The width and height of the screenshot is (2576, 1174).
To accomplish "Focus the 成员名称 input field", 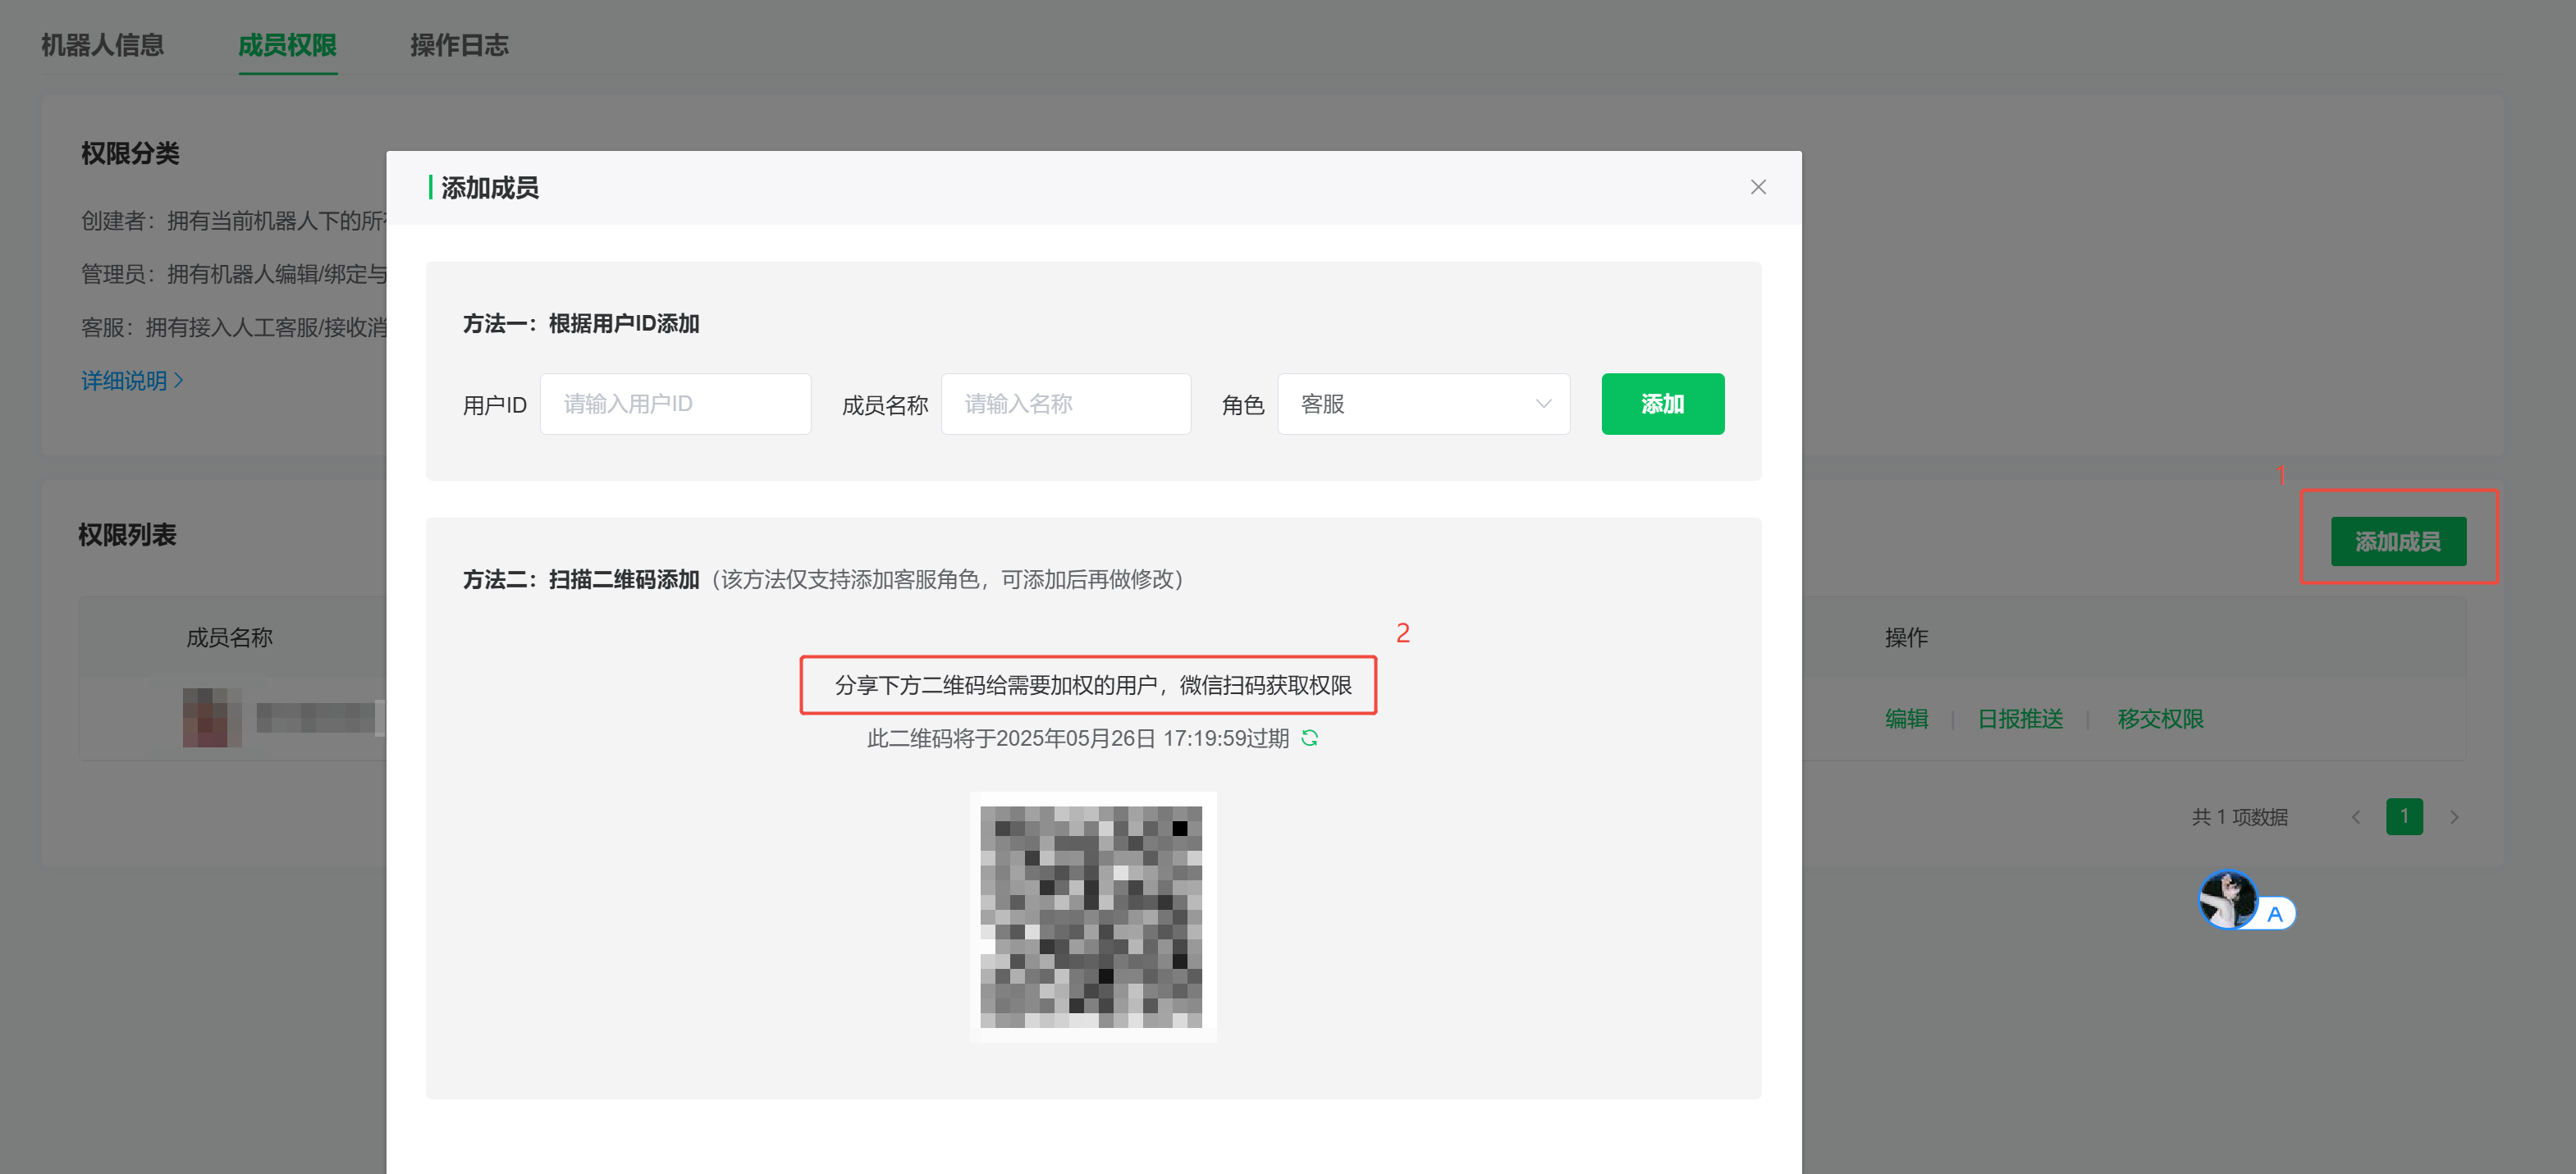I will pos(1065,404).
